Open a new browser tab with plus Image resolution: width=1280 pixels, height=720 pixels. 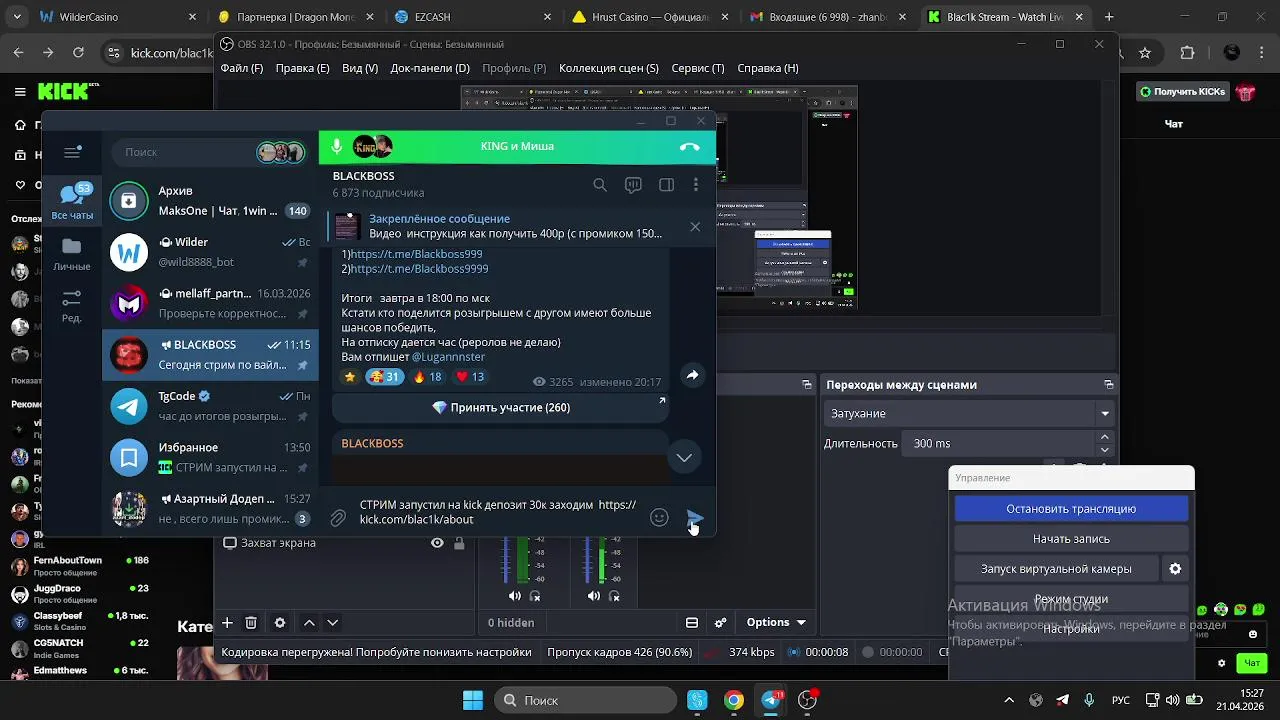tap(1108, 17)
